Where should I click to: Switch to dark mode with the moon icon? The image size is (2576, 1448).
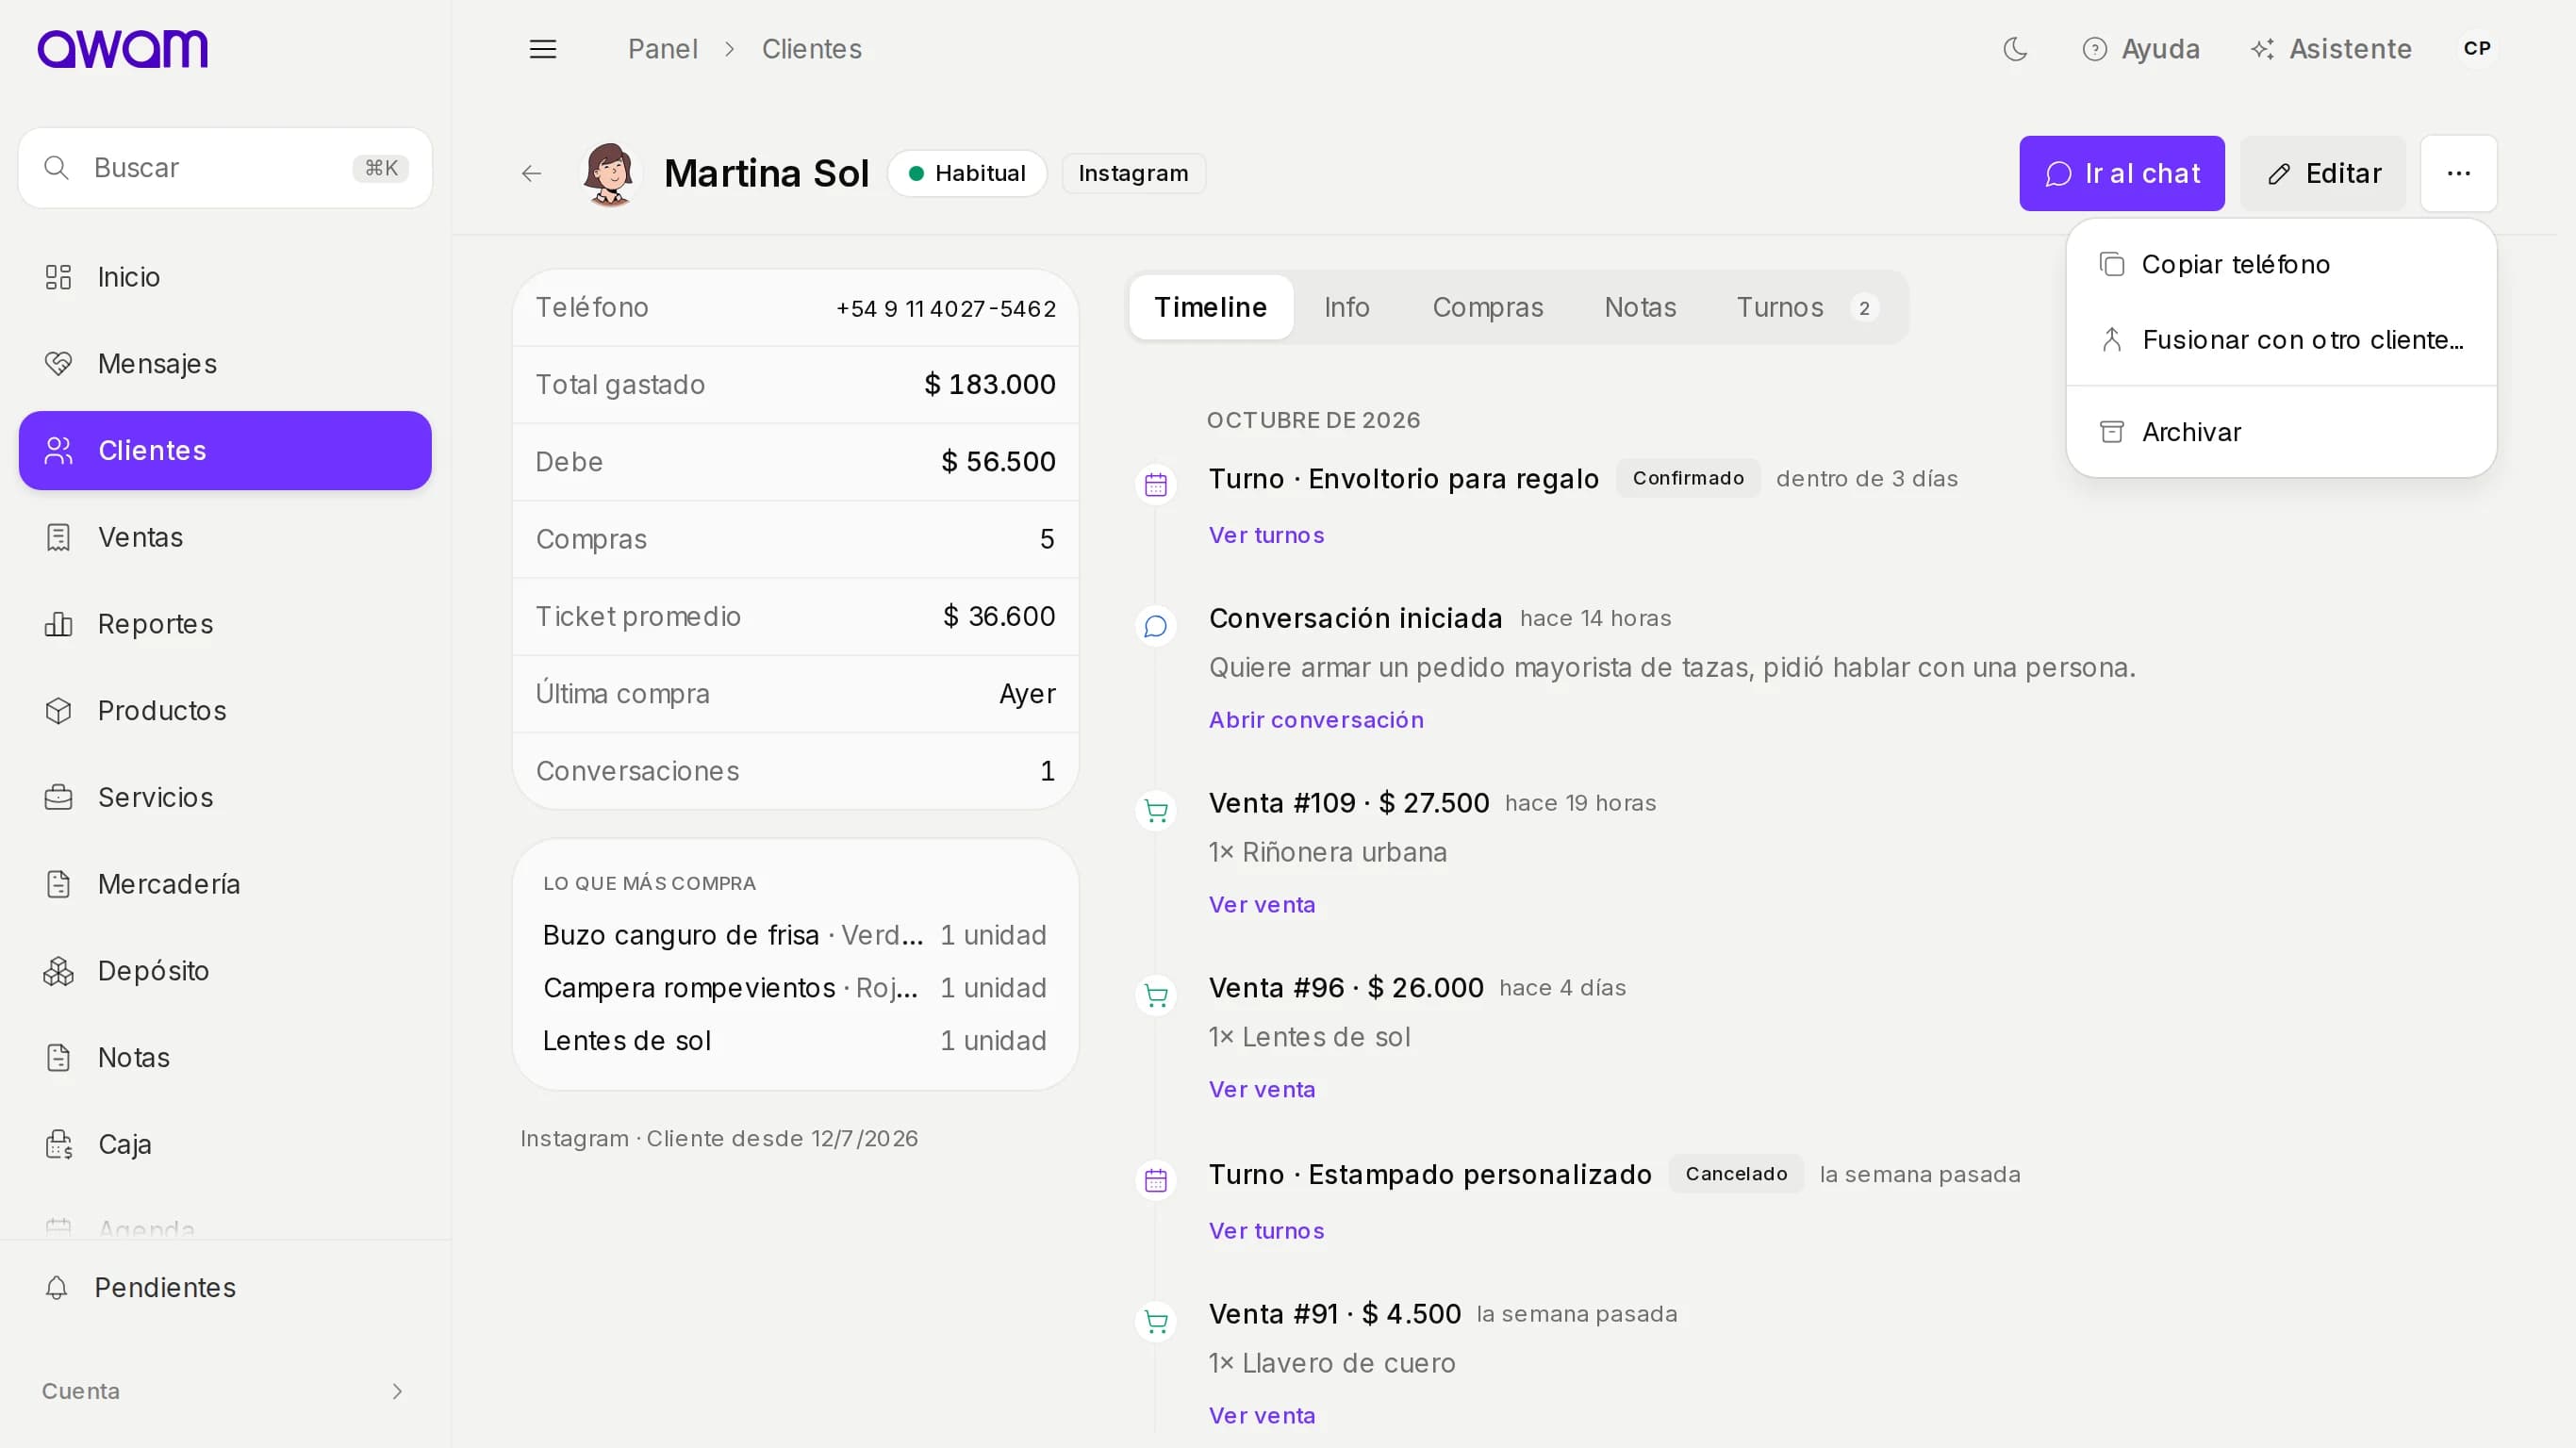click(2015, 49)
